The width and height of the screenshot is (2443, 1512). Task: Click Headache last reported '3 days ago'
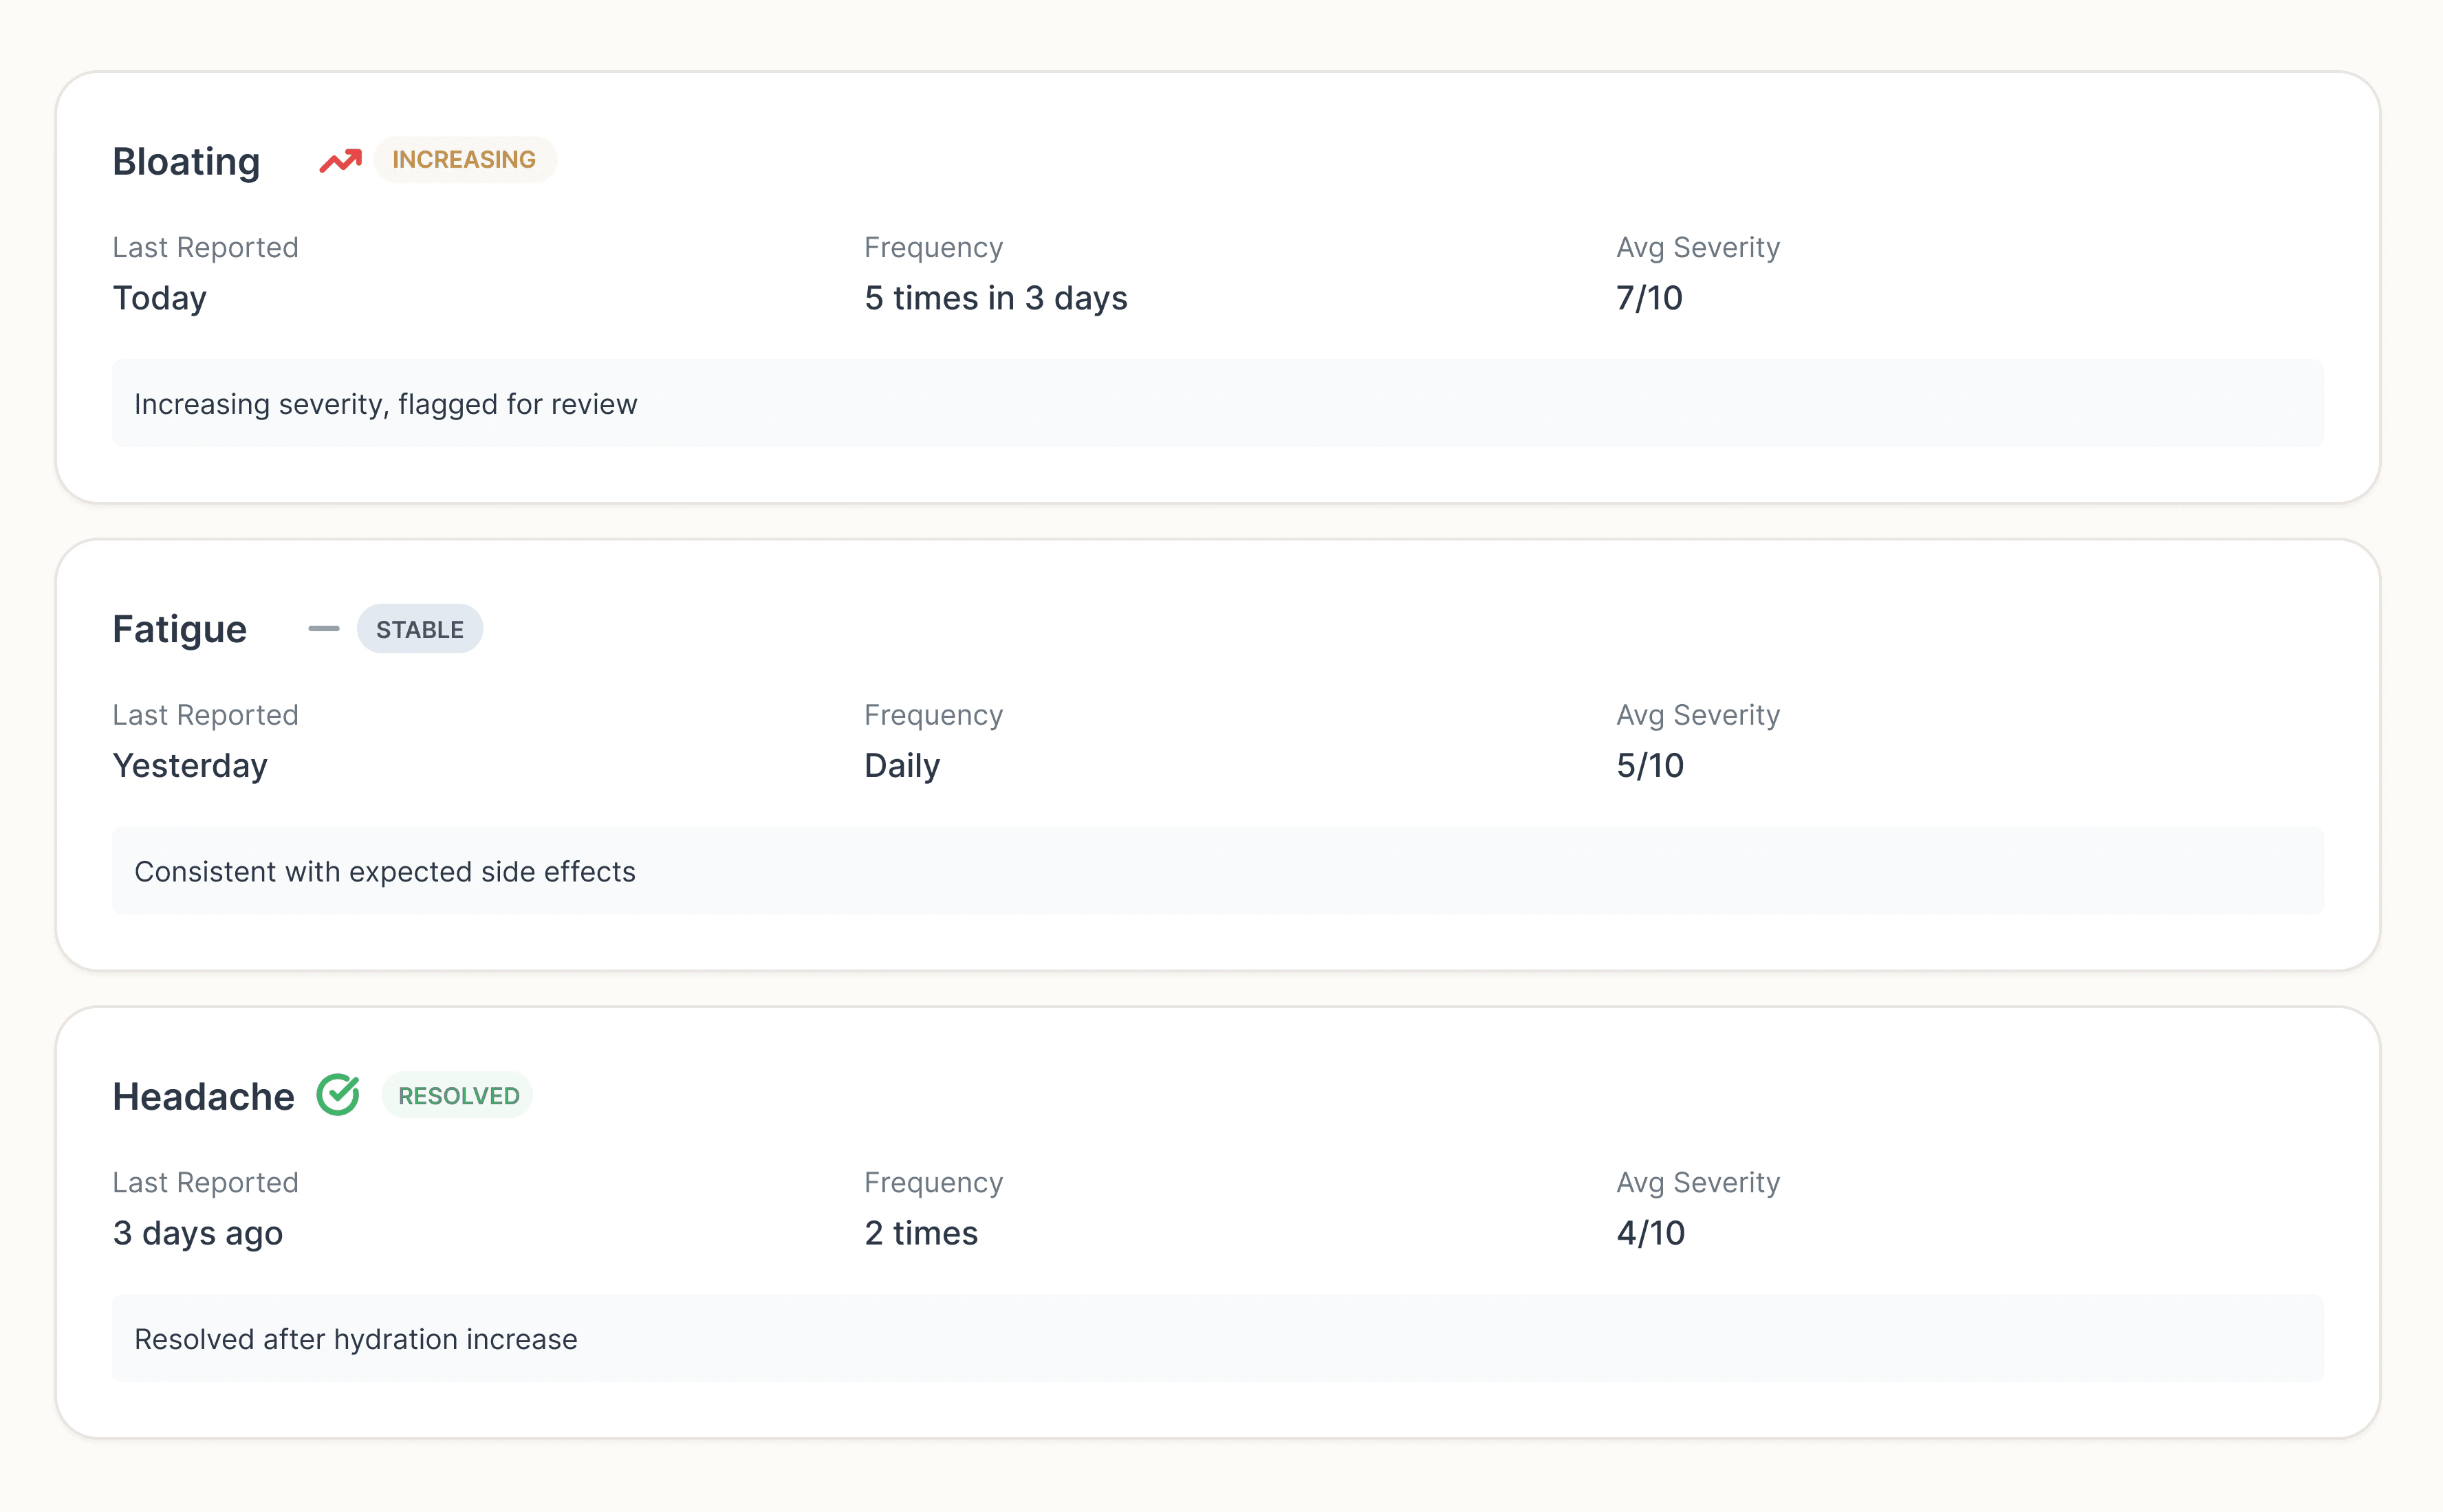pos(197,1233)
